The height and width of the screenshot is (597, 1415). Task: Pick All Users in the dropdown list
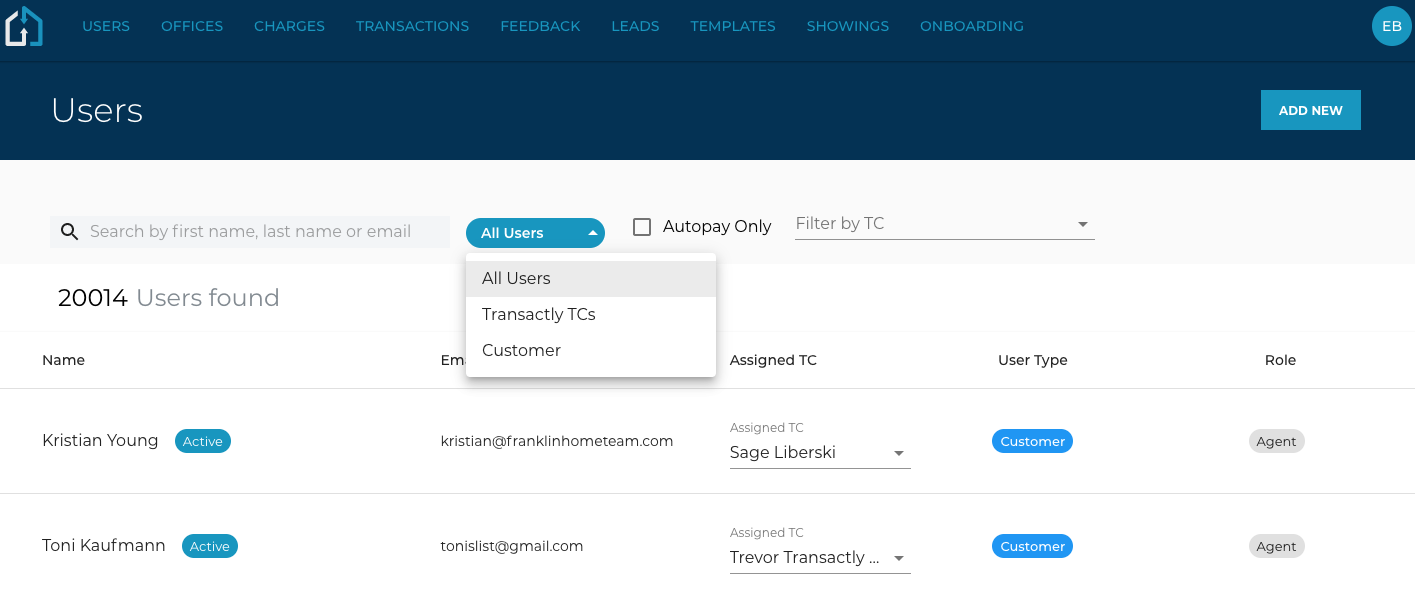click(x=516, y=278)
